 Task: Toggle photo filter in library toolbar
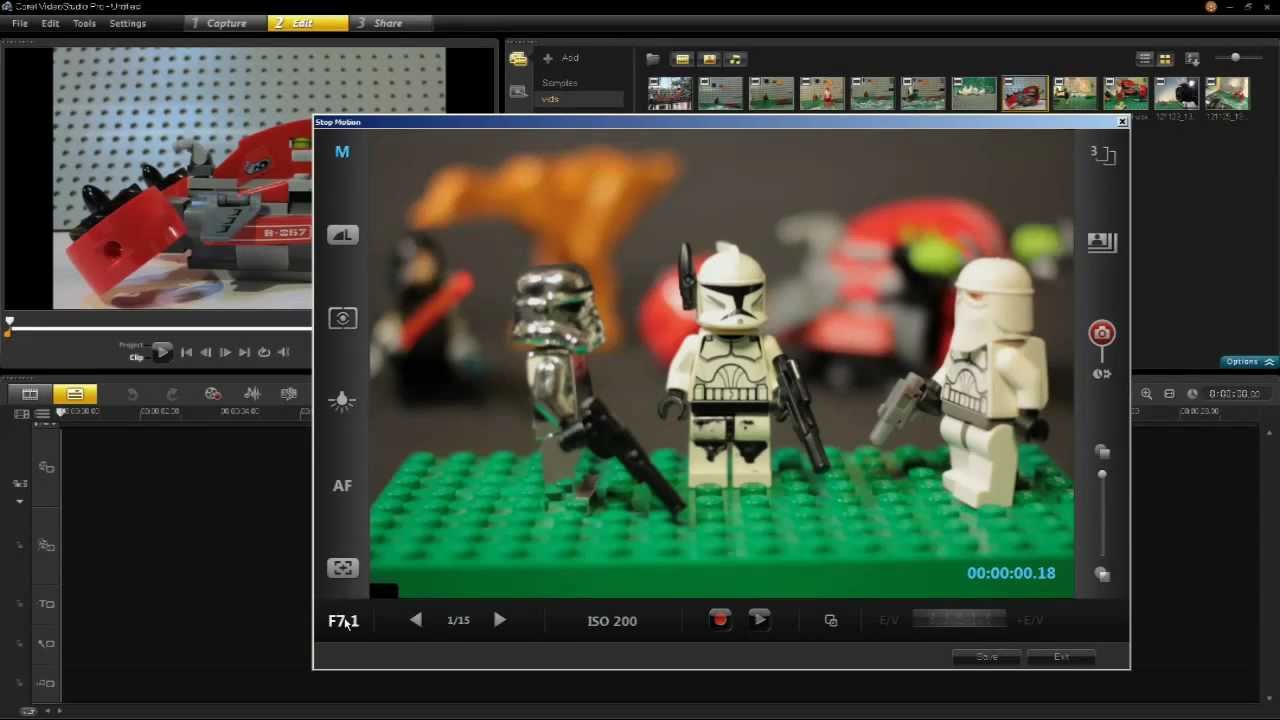[x=709, y=59]
